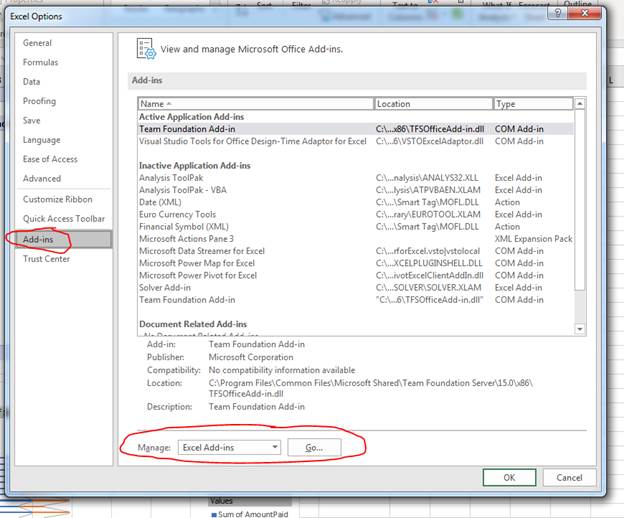Screen dimensions: 624x518
Task: Select active Team Foundation Add-in row
Action: click(x=355, y=129)
